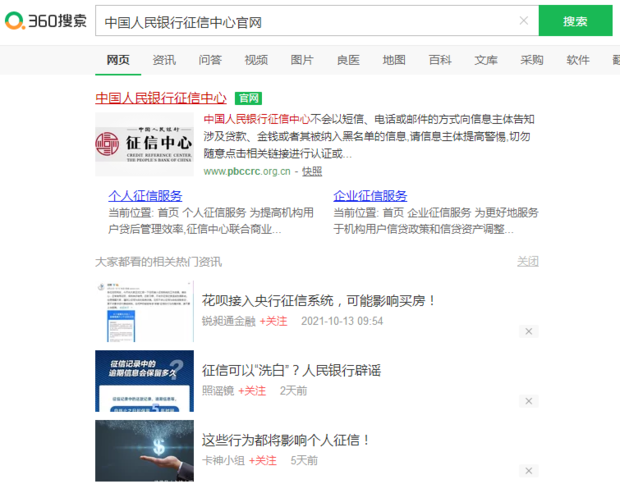Switch to the 视频 tab
Image resolution: width=620 pixels, height=484 pixels.
pyautogui.click(x=256, y=60)
